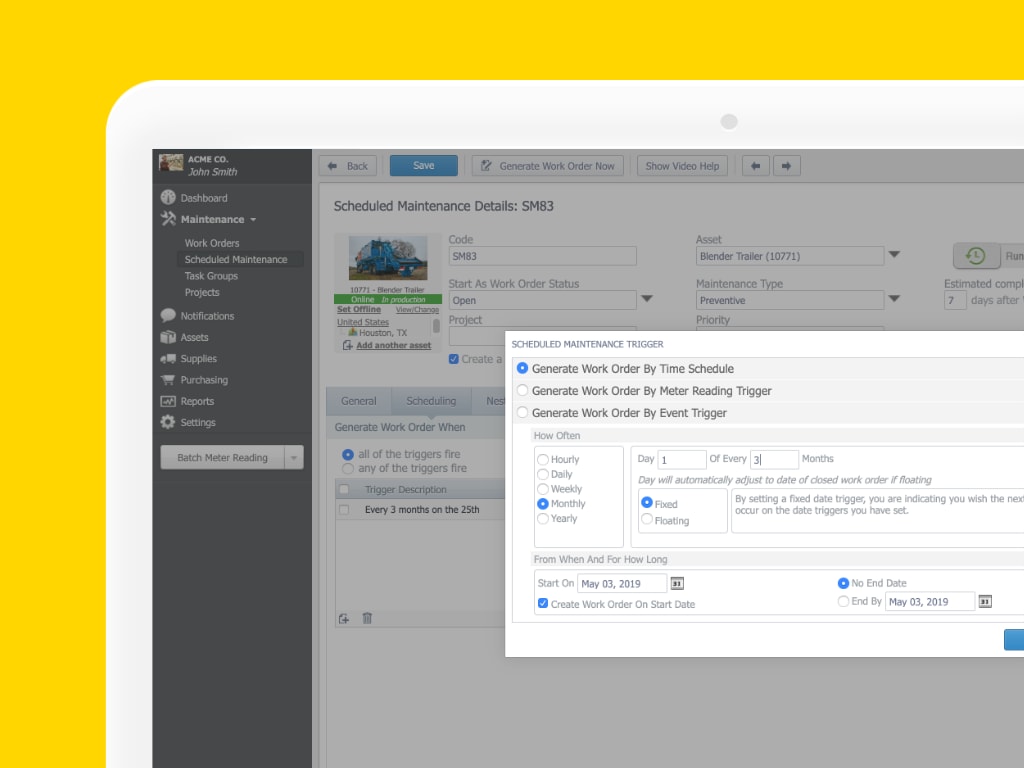This screenshot has height=768, width=1024.
Task: Select any of the triggers fire
Action: coord(347,469)
